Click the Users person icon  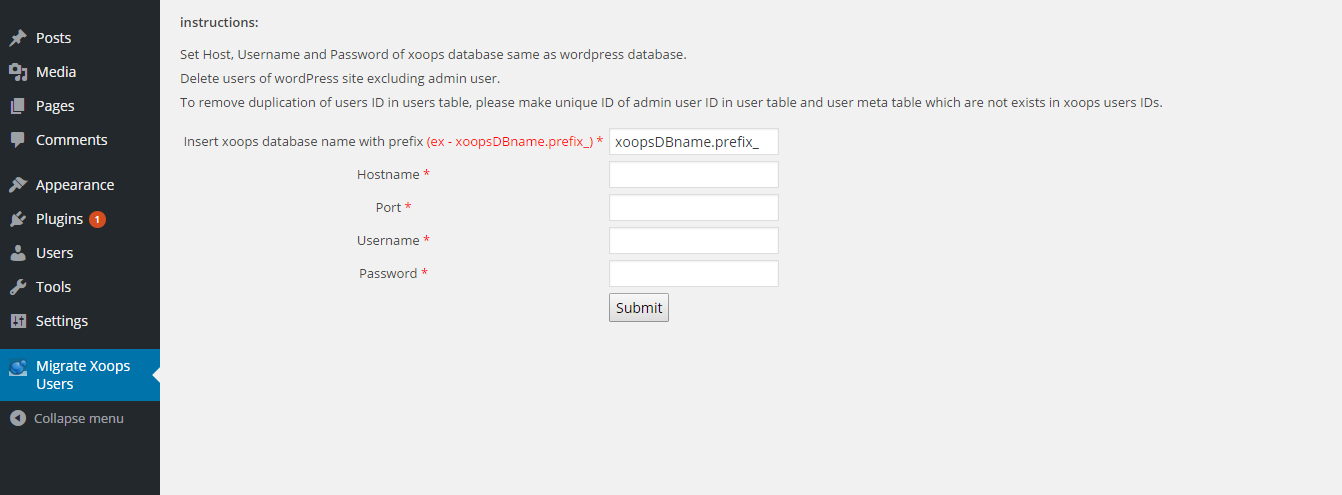point(18,253)
